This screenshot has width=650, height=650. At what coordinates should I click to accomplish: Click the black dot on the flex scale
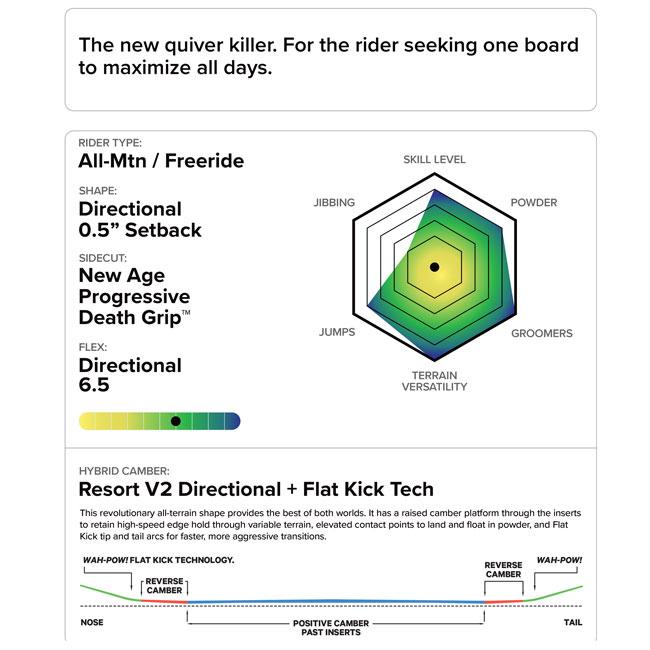coord(176,420)
